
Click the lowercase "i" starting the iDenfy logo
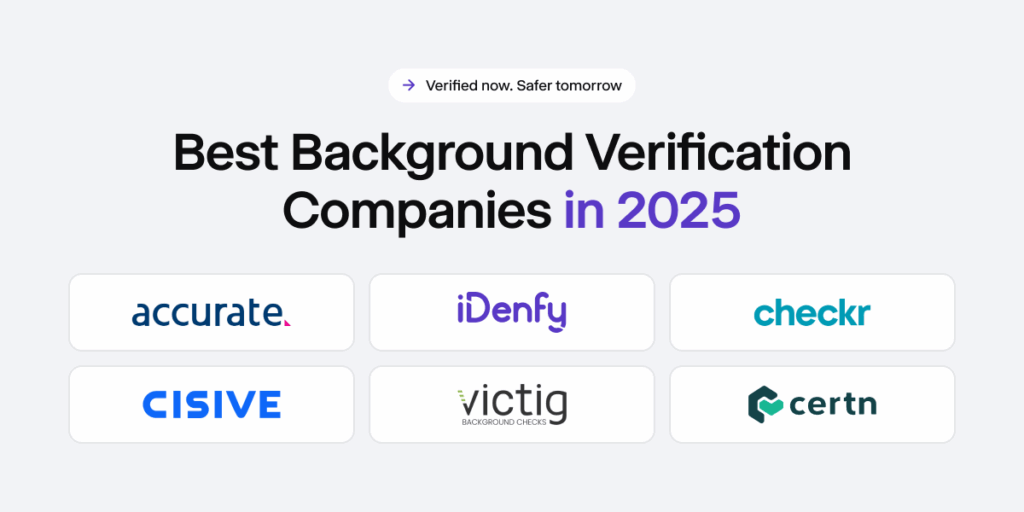pyautogui.click(x=462, y=311)
